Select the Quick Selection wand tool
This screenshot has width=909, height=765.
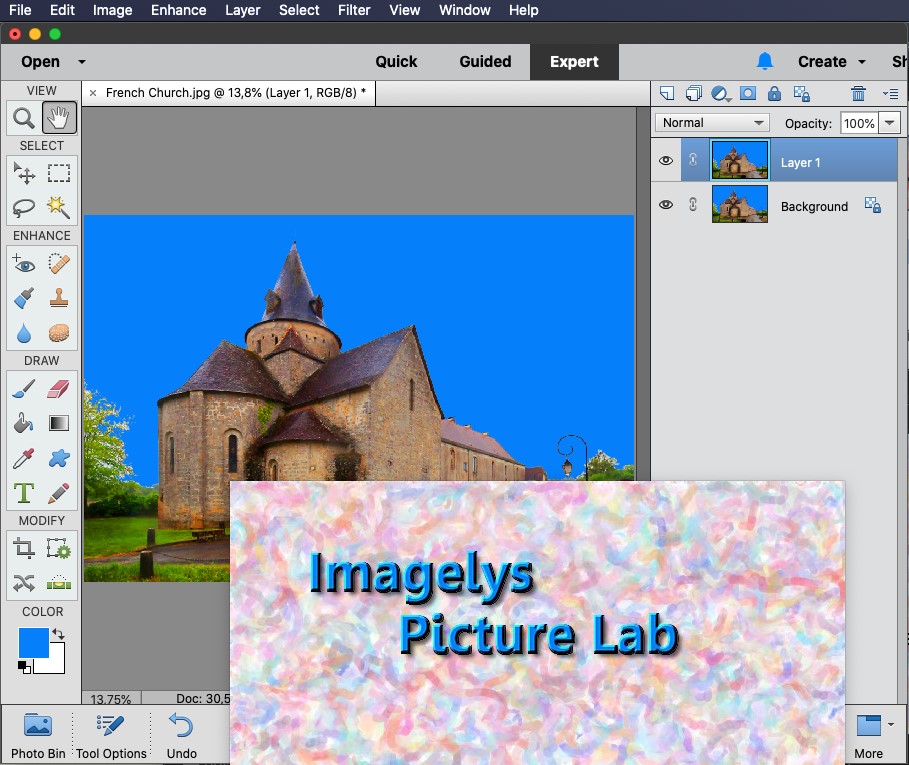(59, 207)
